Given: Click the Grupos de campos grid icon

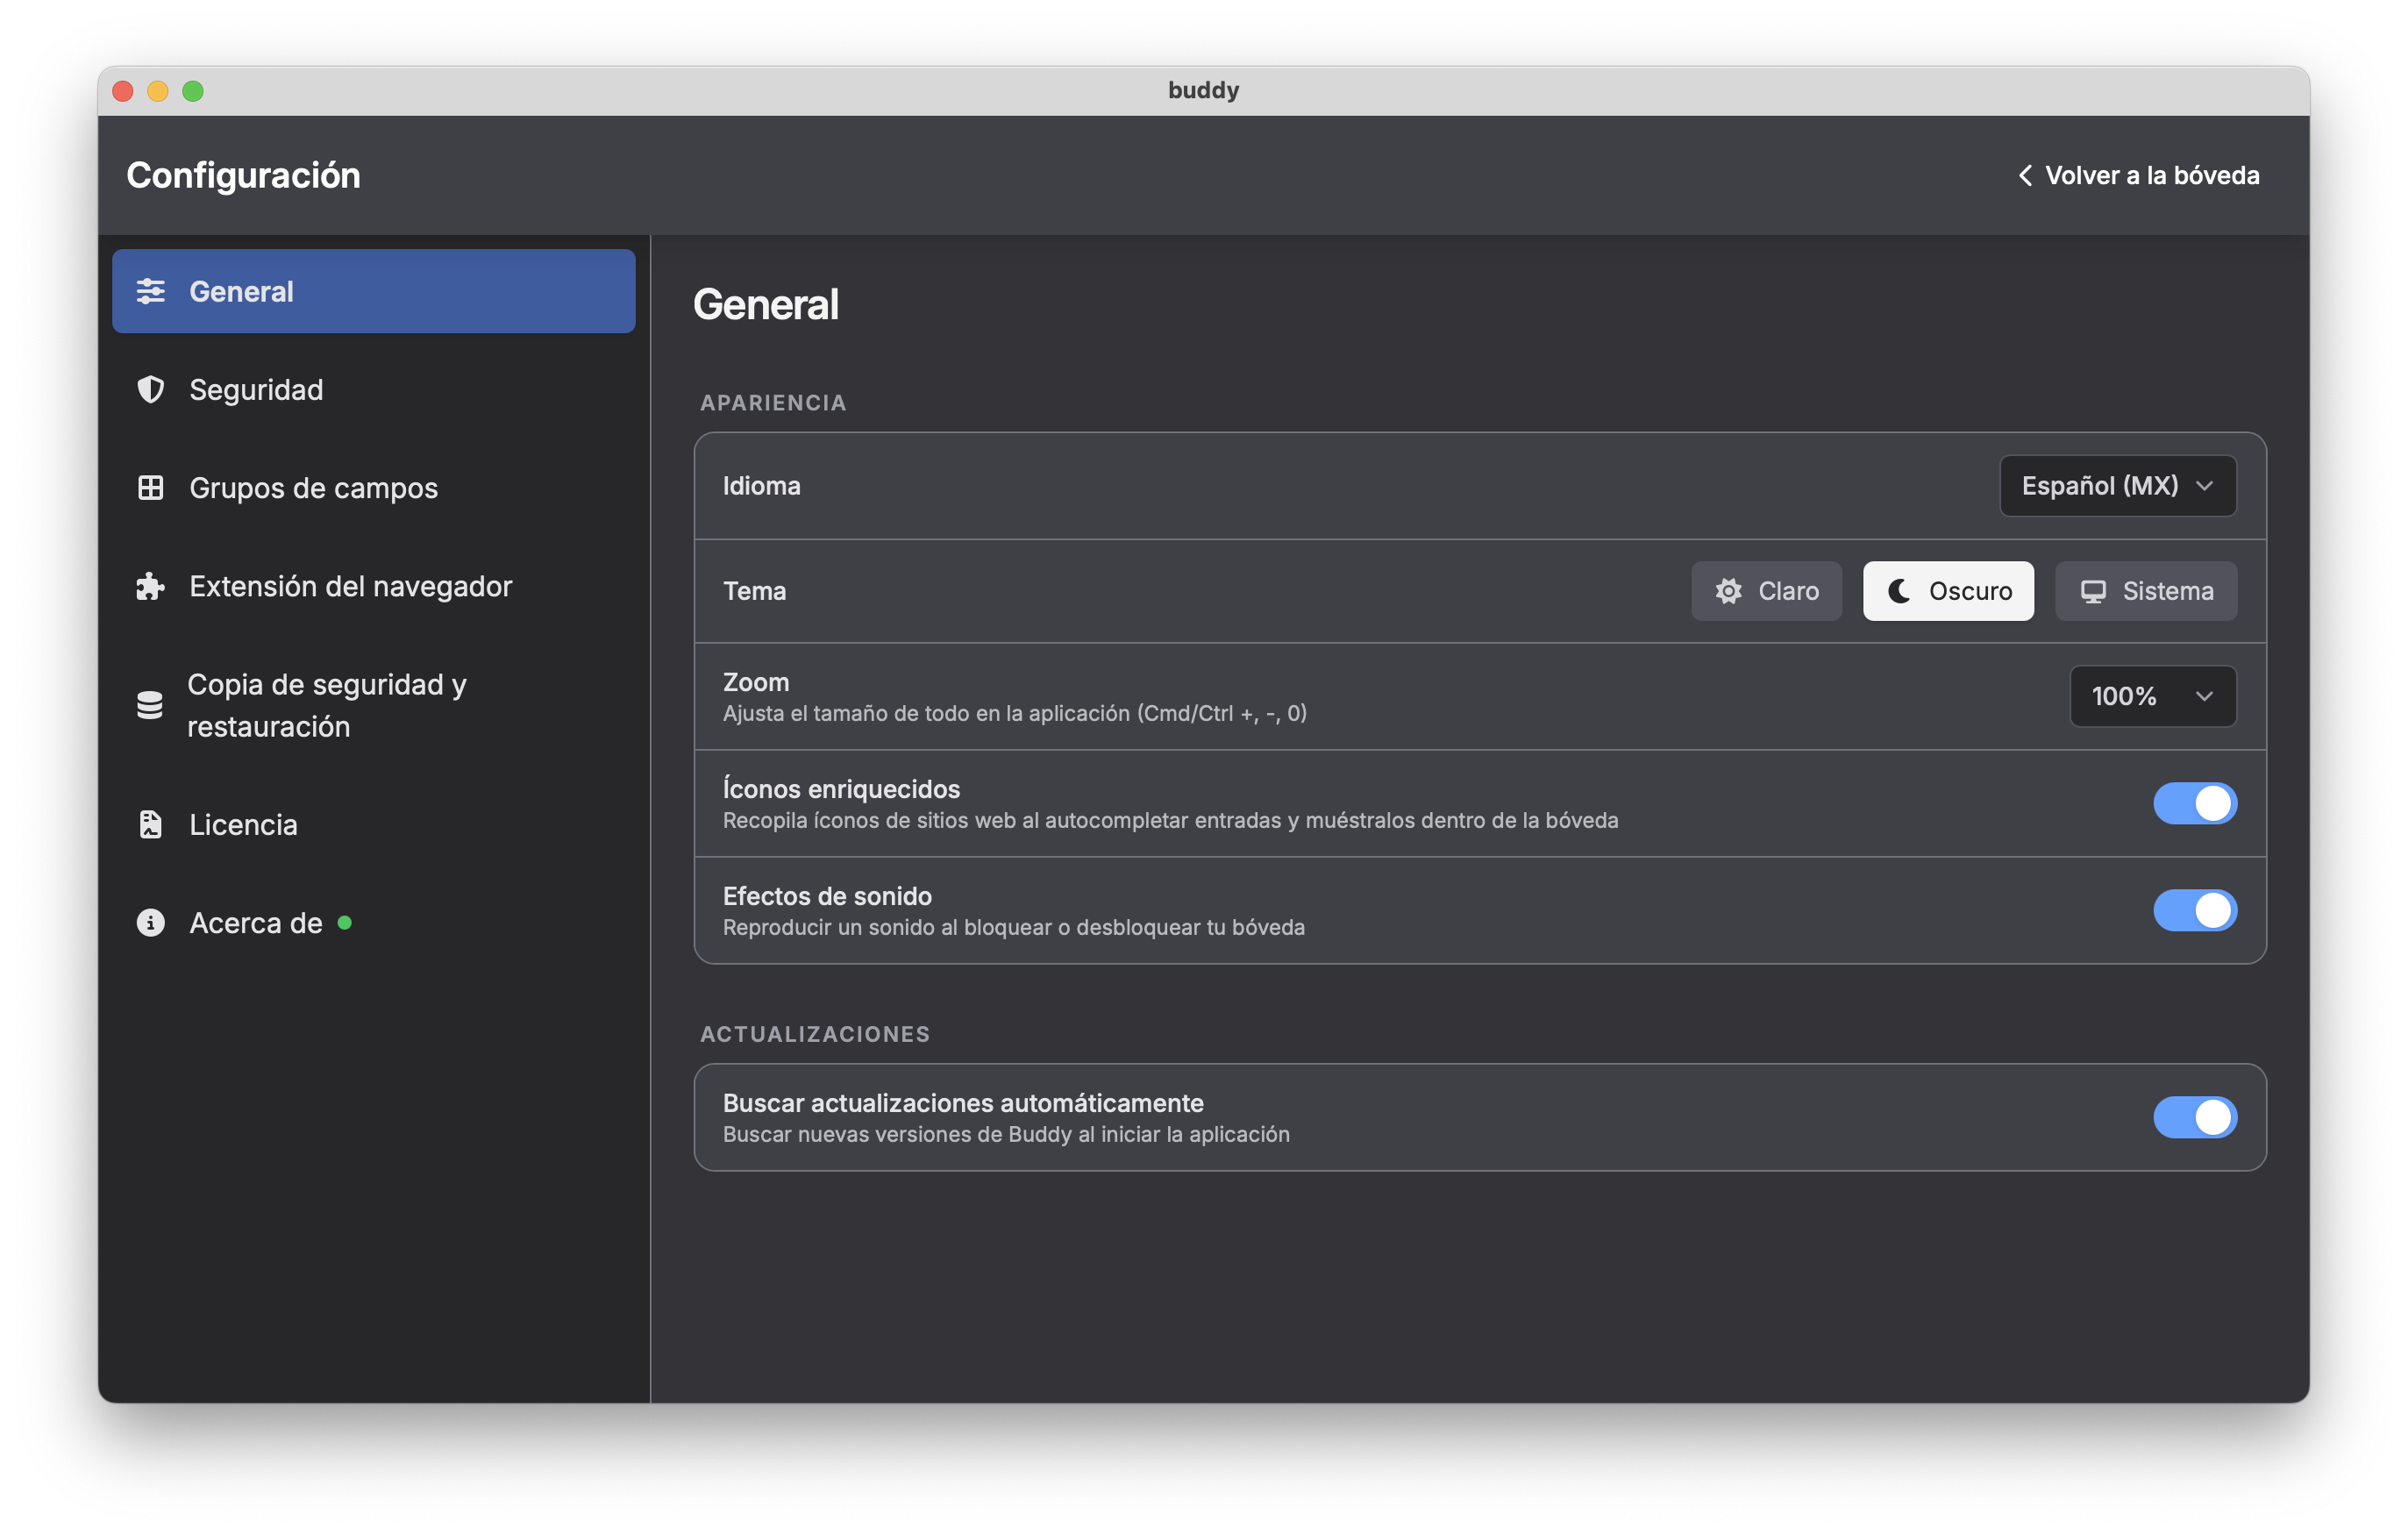Looking at the screenshot, I should pyautogui.click(x=150, y=487).
